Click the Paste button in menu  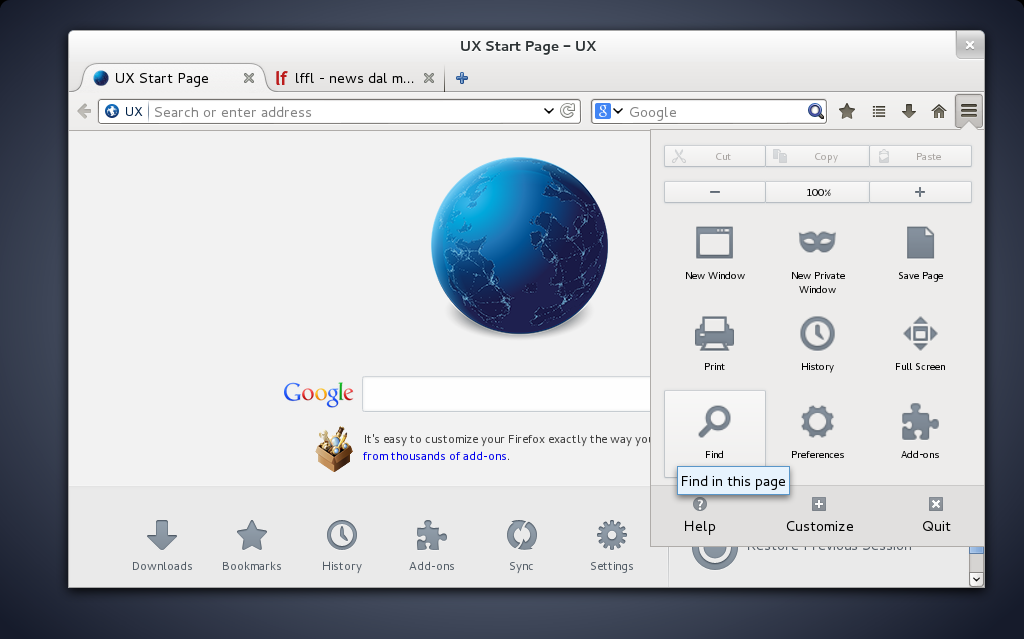pyautogui.click(x=920, y=156)
